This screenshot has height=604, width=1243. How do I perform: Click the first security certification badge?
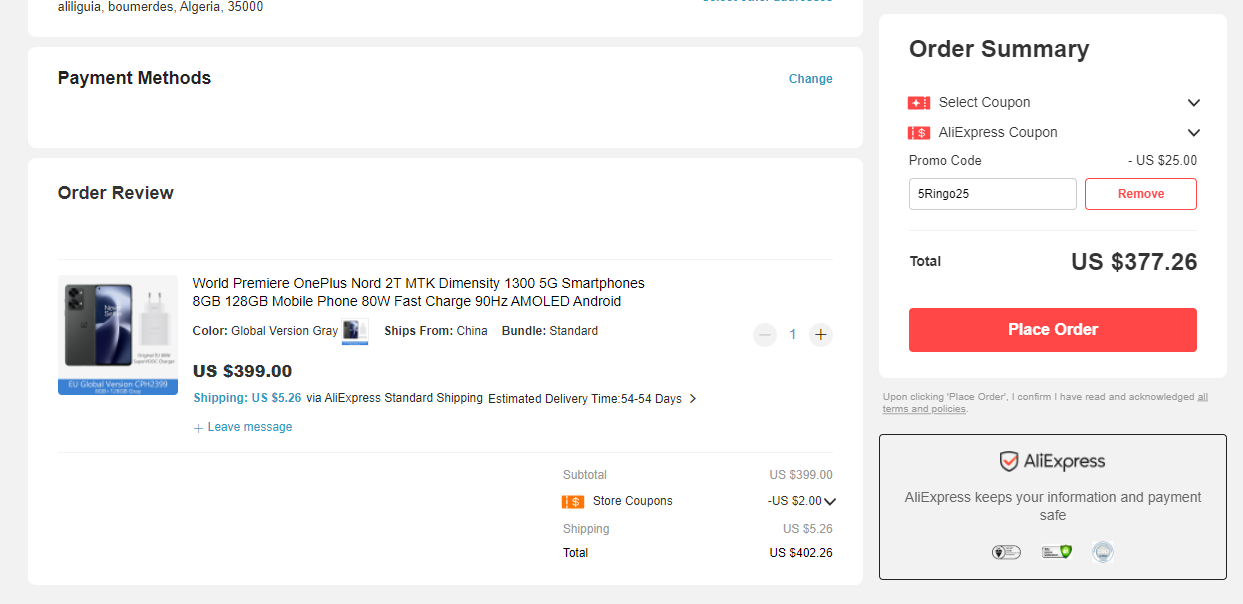(x=1006, y=551)
